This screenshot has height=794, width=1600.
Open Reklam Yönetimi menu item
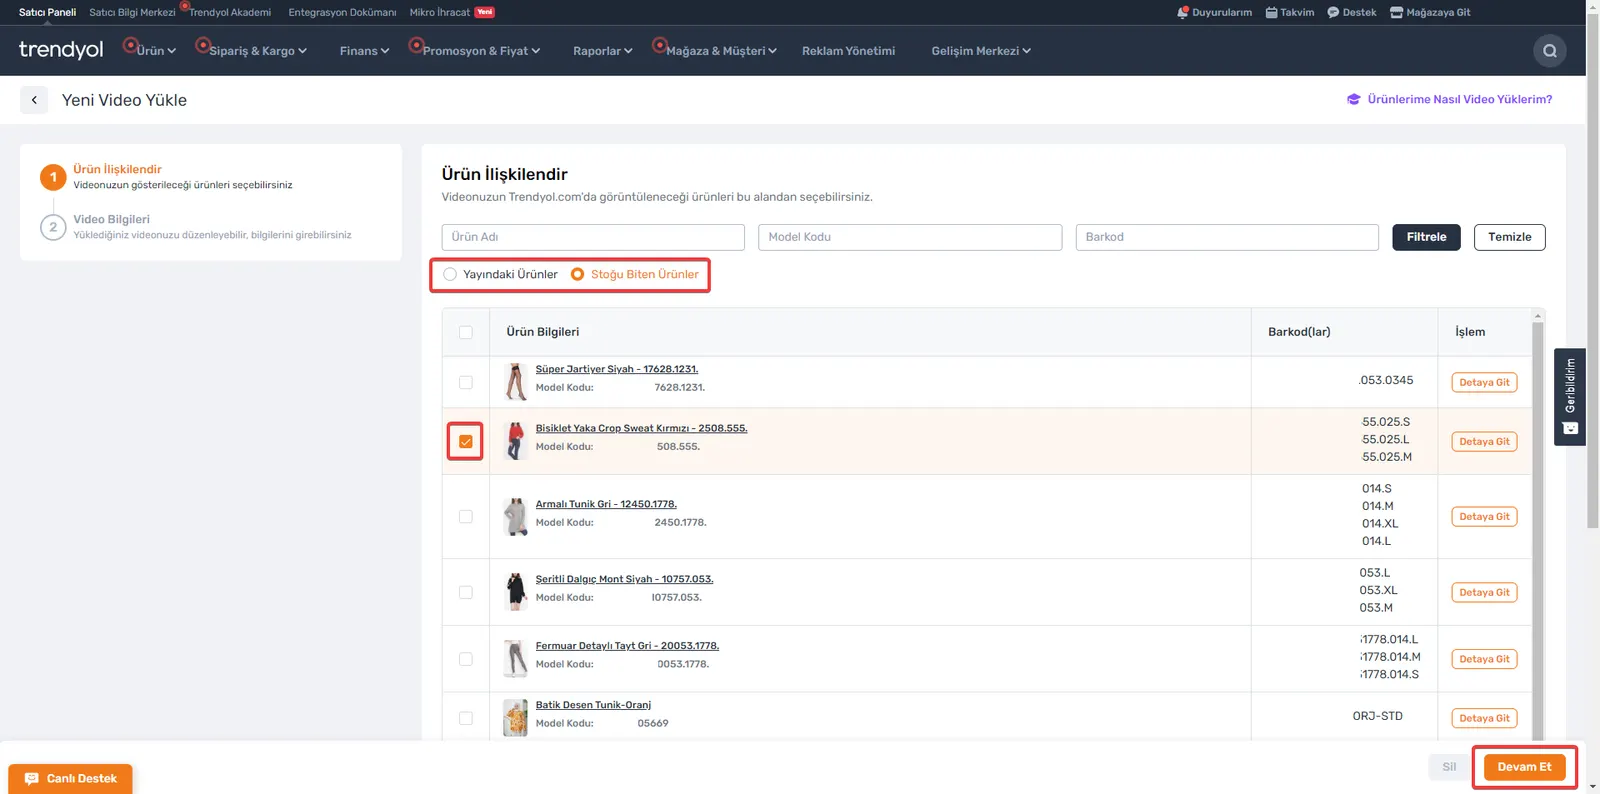848,51
